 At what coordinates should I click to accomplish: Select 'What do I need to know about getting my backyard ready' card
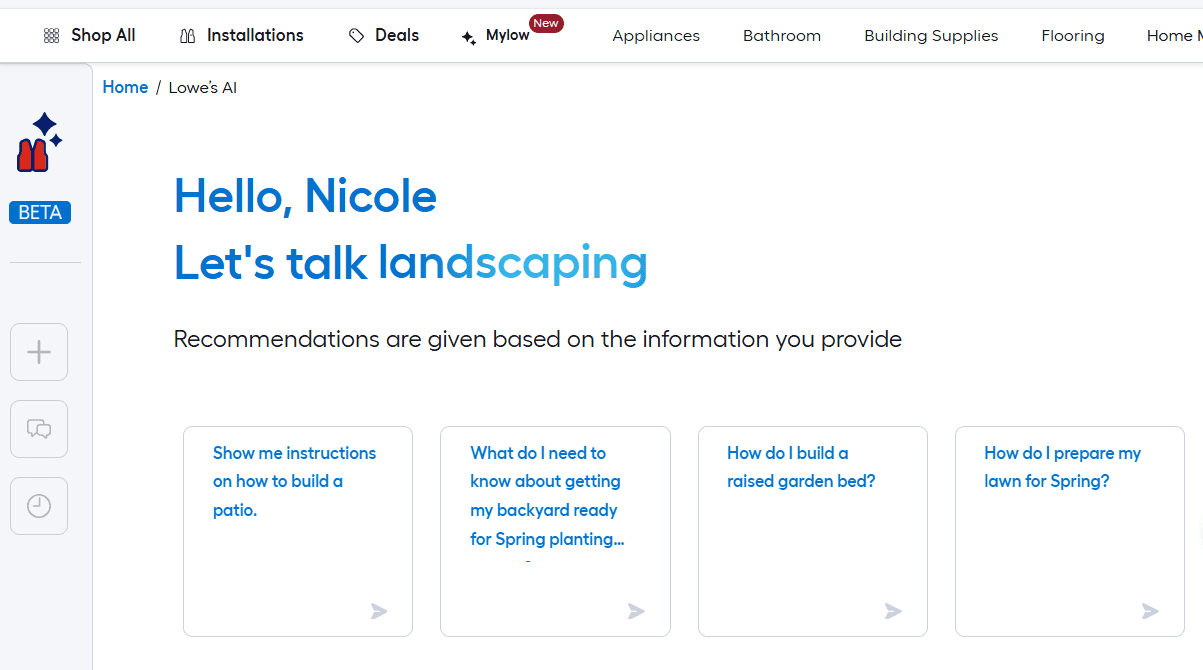tap(555, 531)
